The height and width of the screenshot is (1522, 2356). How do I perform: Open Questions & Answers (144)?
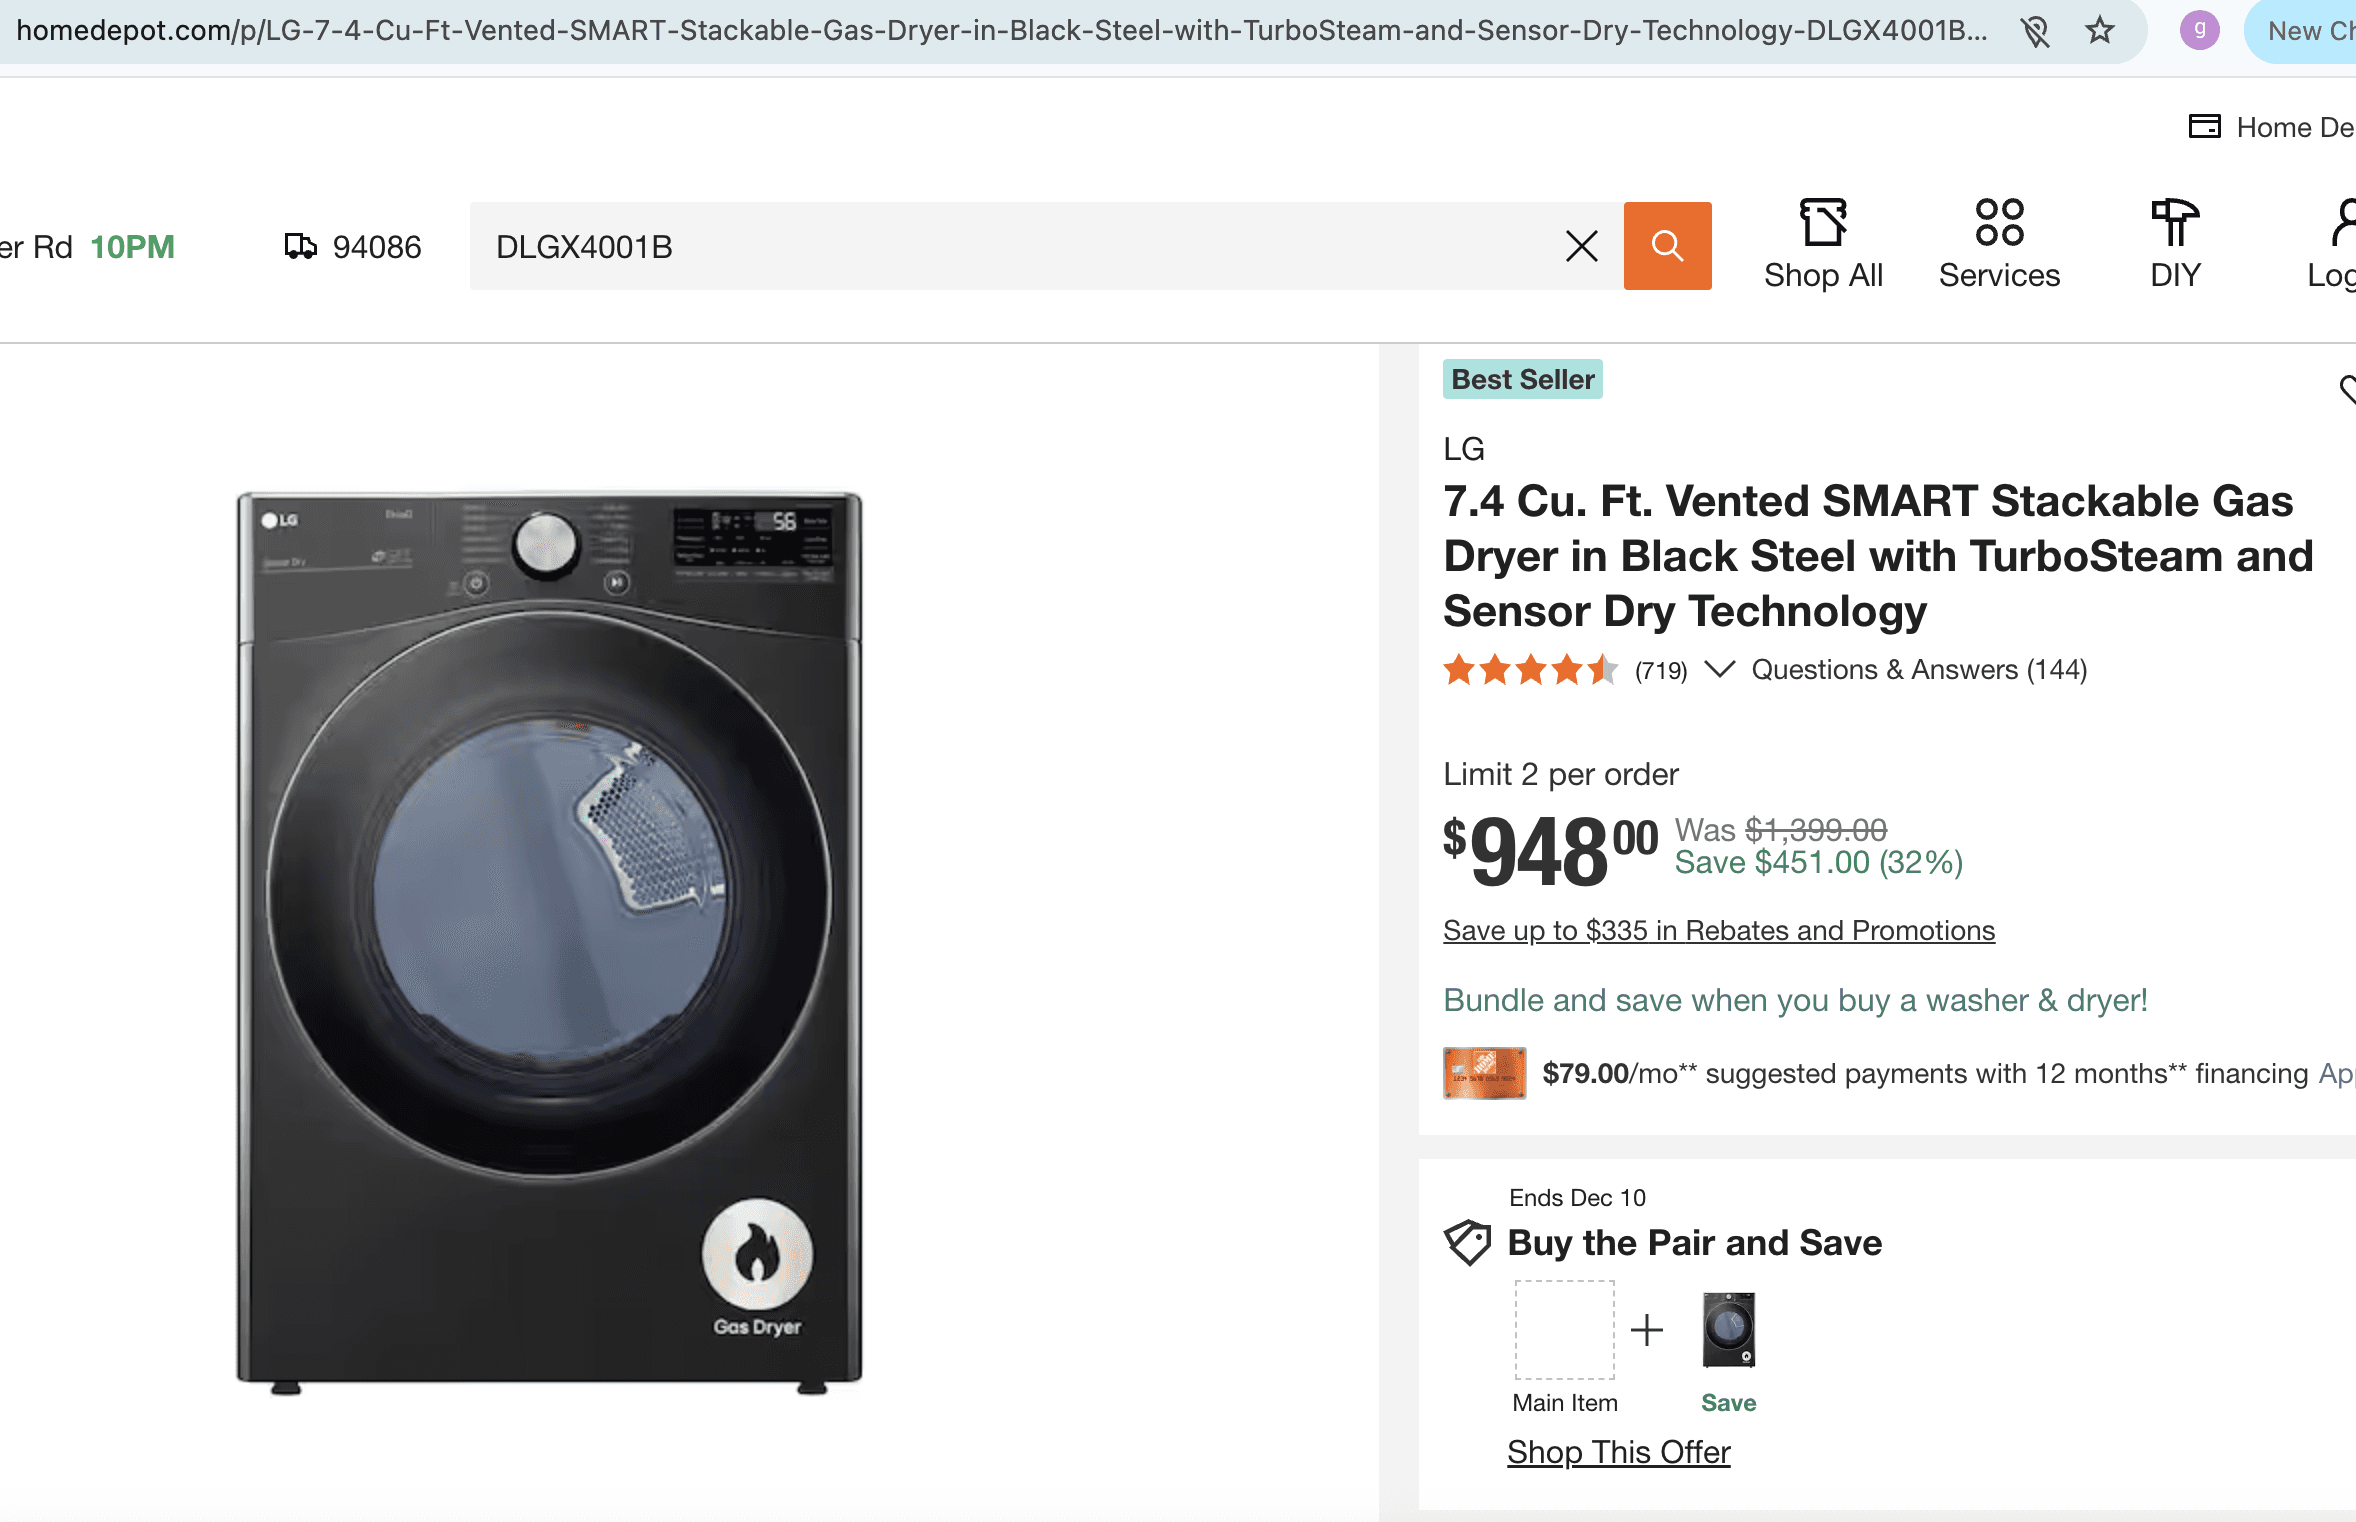coord(1917,669)
